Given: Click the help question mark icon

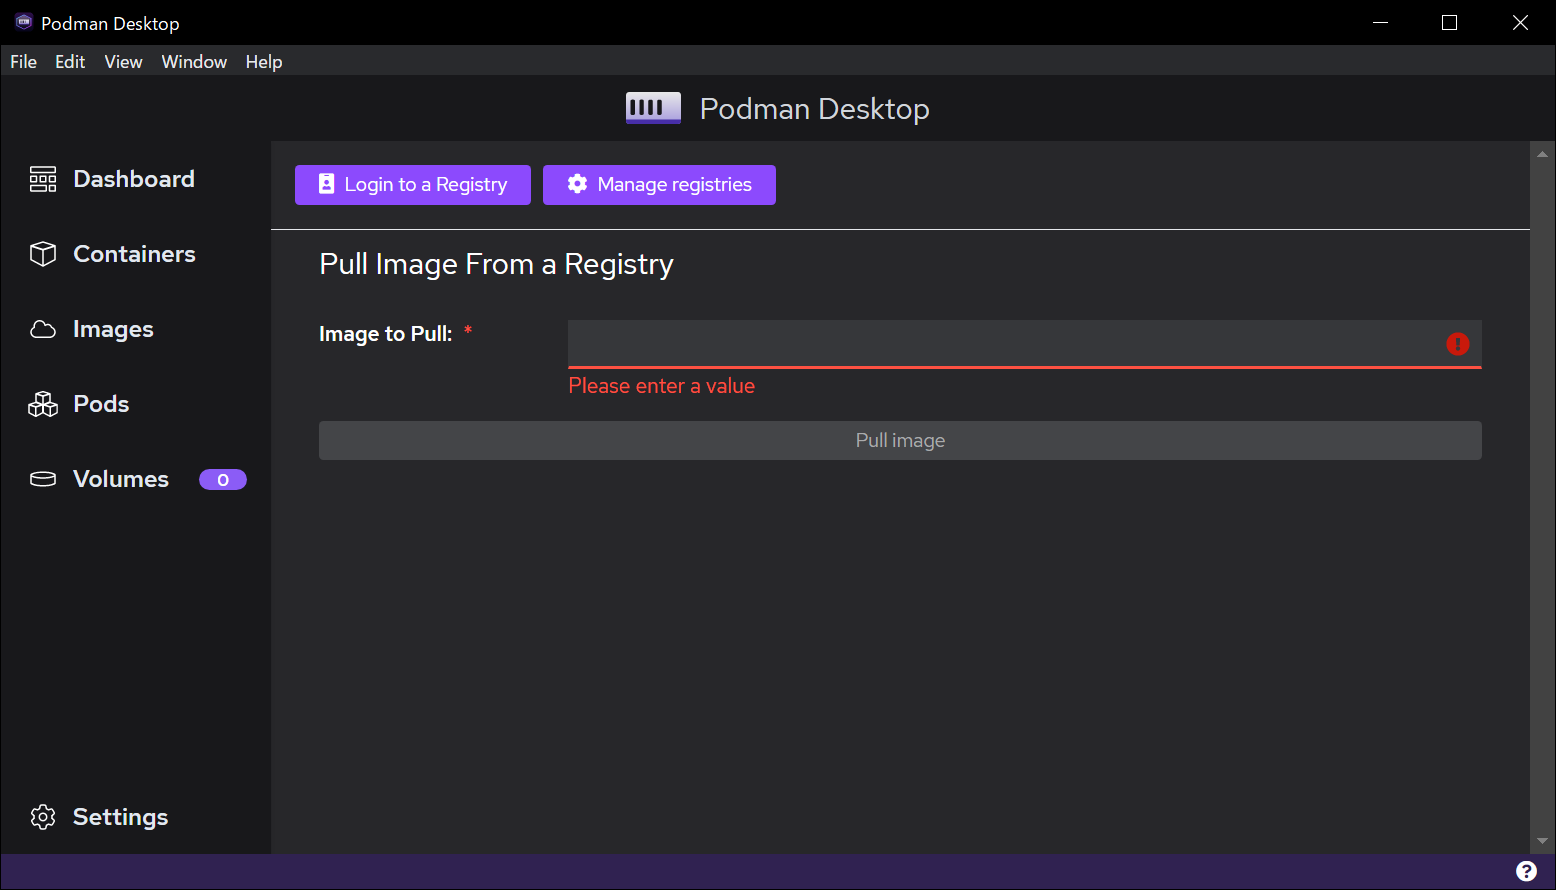Looking at the screenshot, I should click(1526, 871).
